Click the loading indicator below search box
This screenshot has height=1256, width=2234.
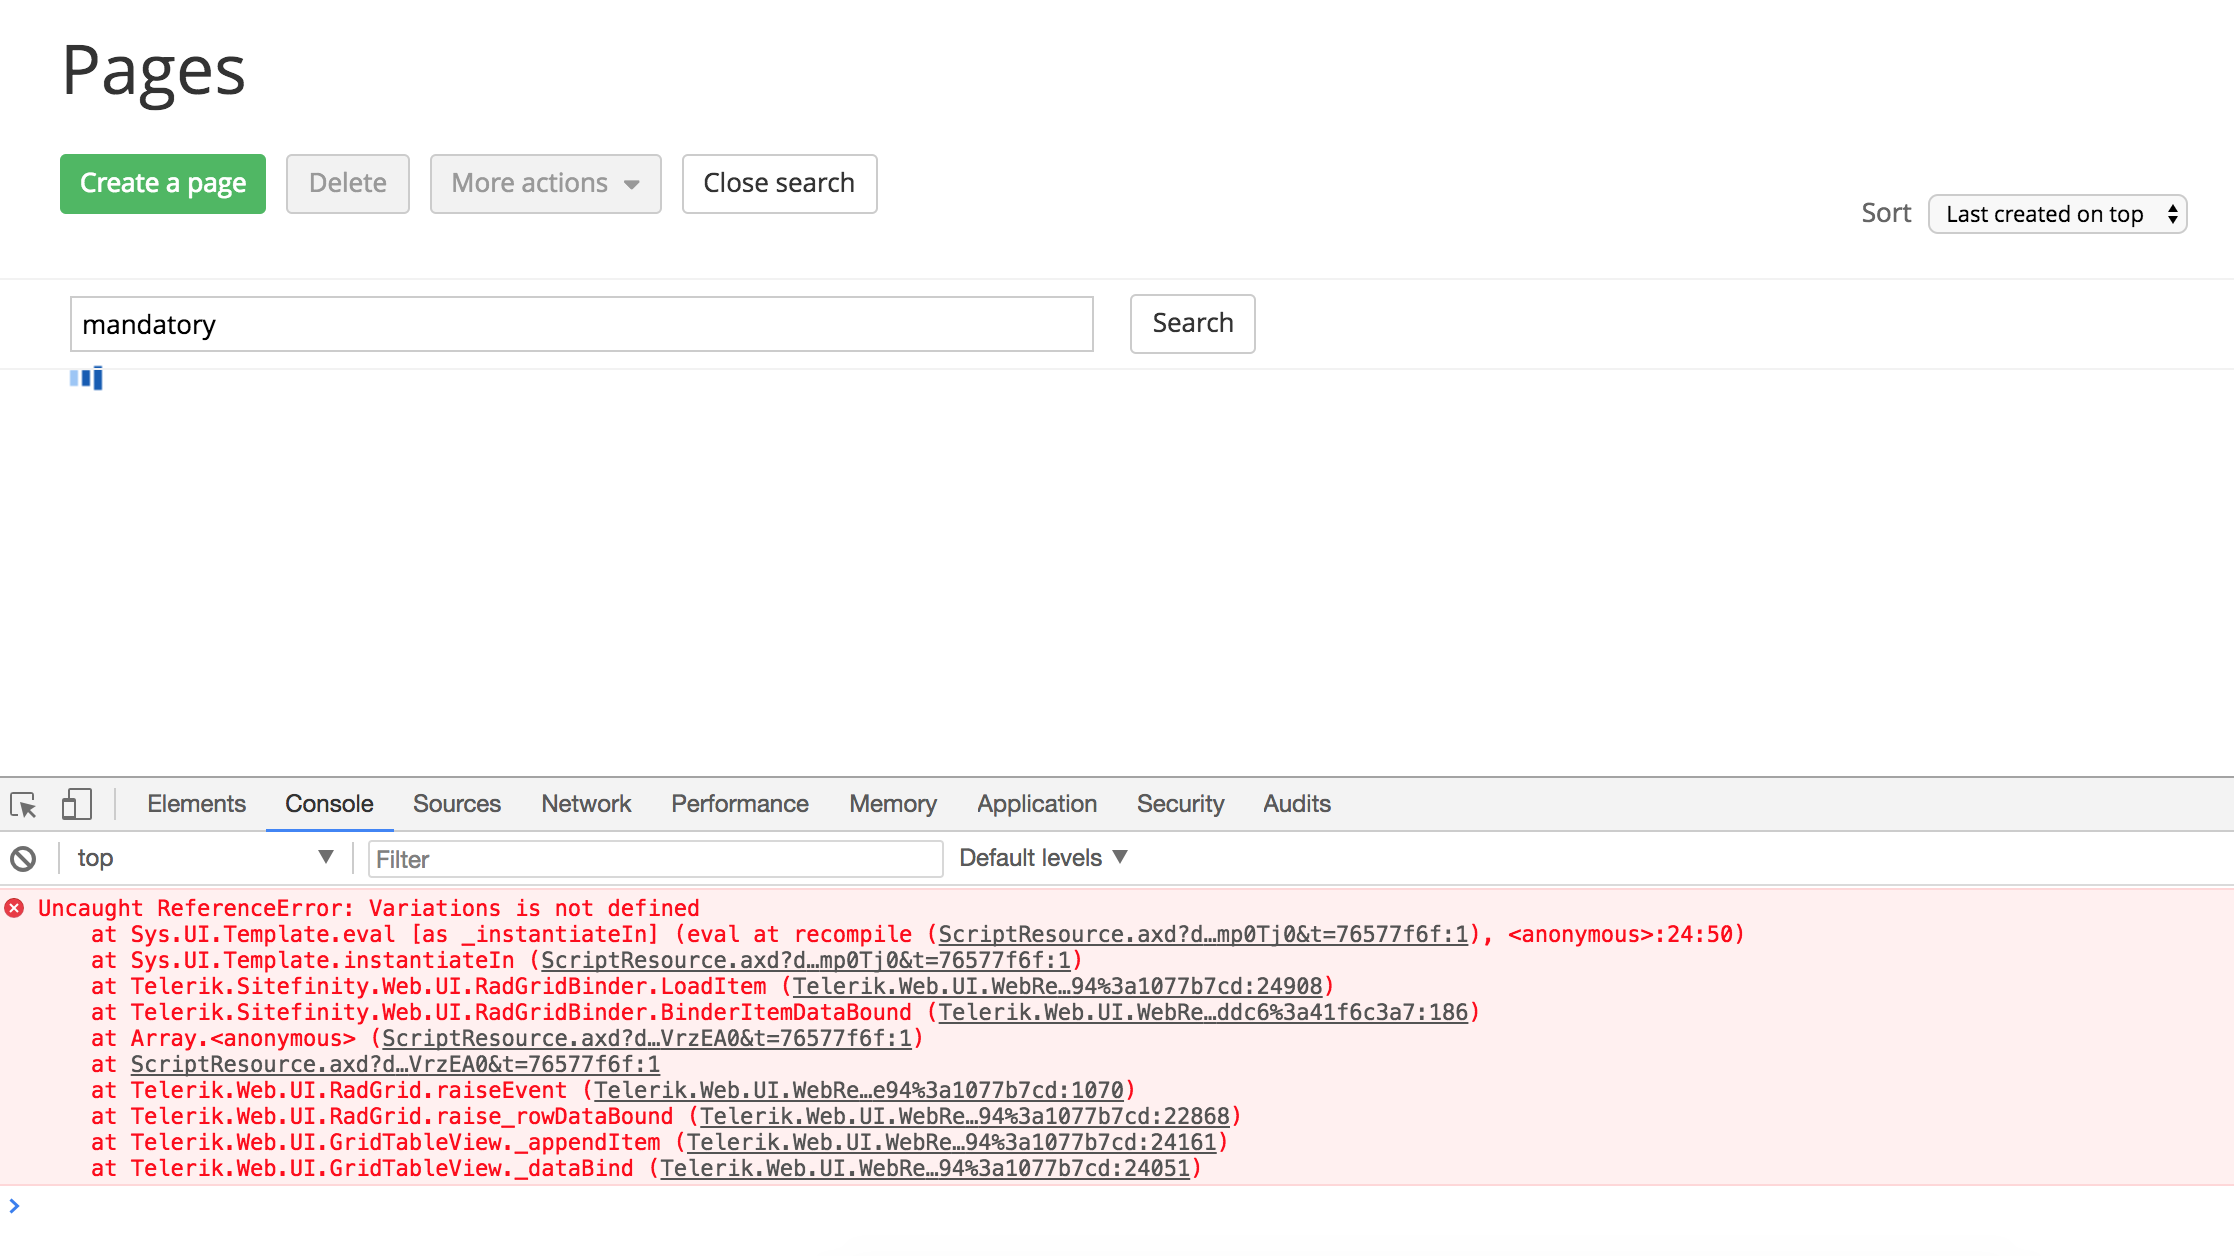click(86, 378)
